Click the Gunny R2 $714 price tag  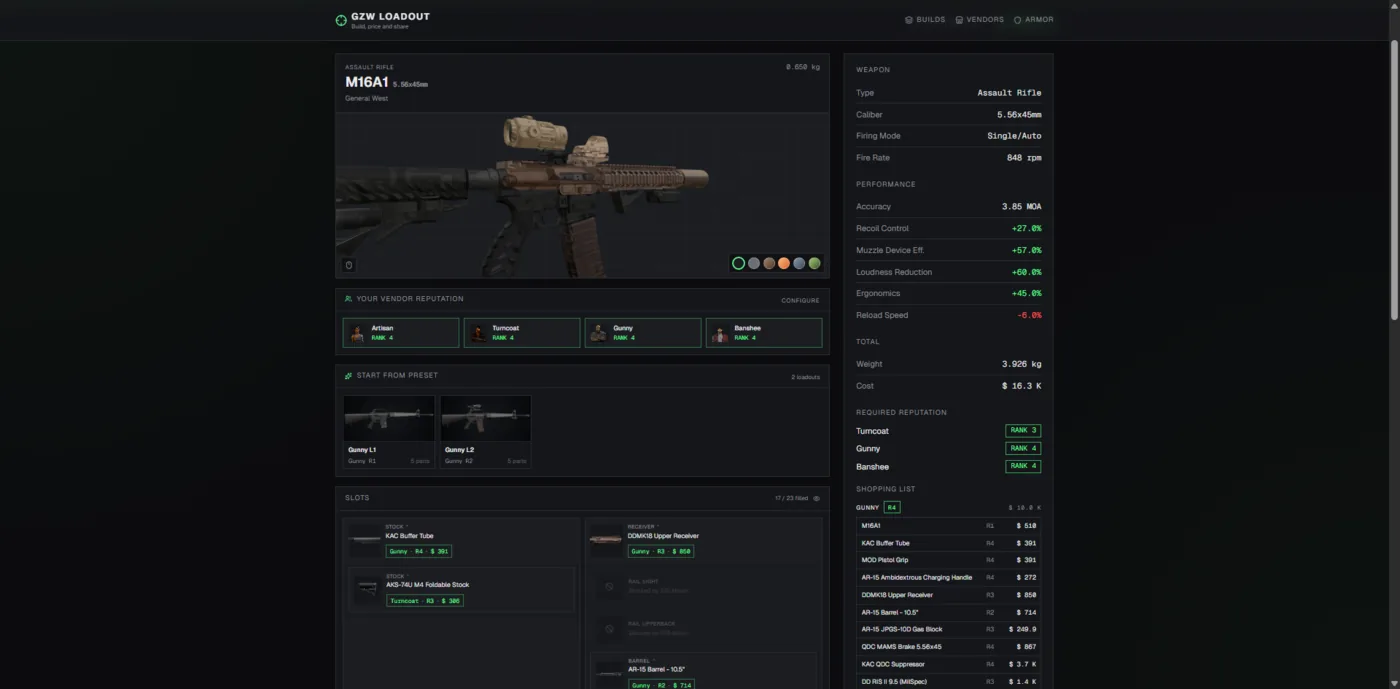pyautogui.click(x=661, y=685)
